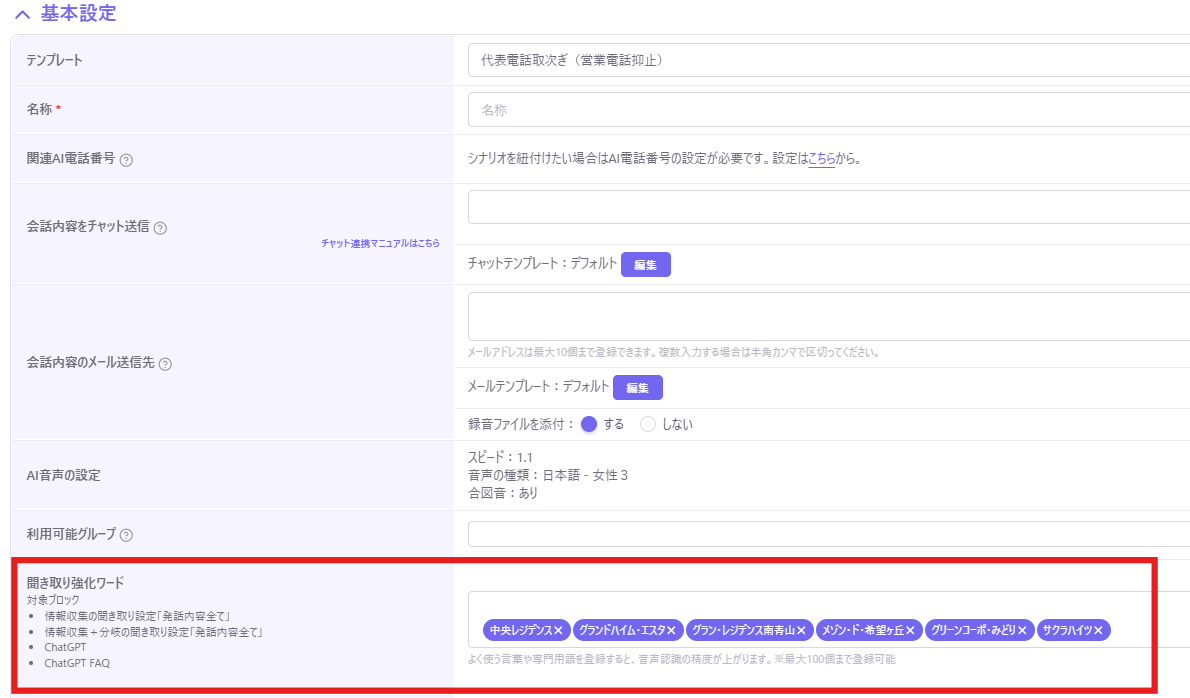Edit the mail template with 編集 button
Image resolution: width=1190 pixels, height=698 pixels.
(638, 388)
